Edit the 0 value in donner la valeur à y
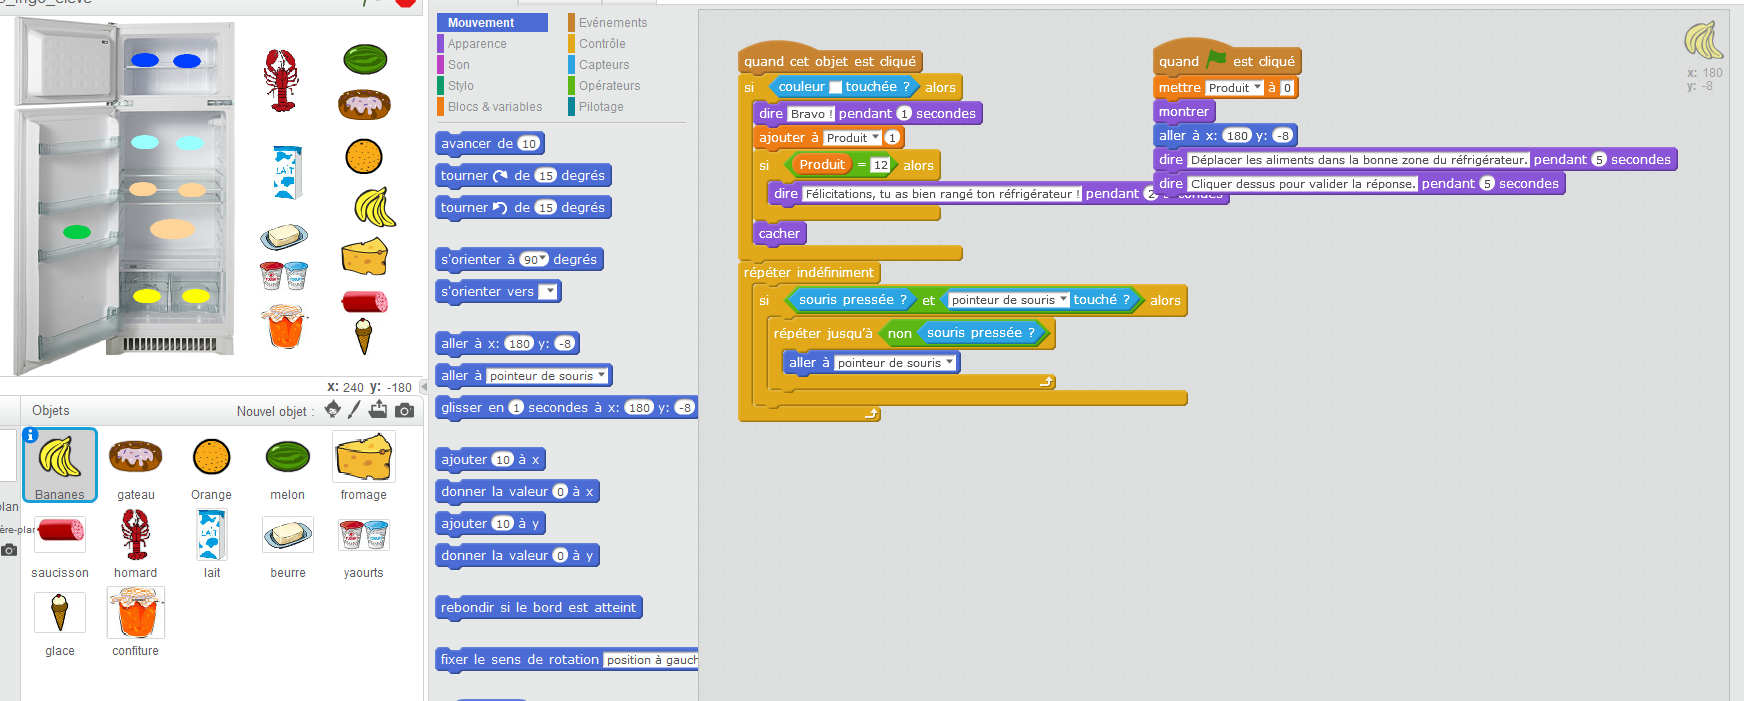 tap(560, 556)
